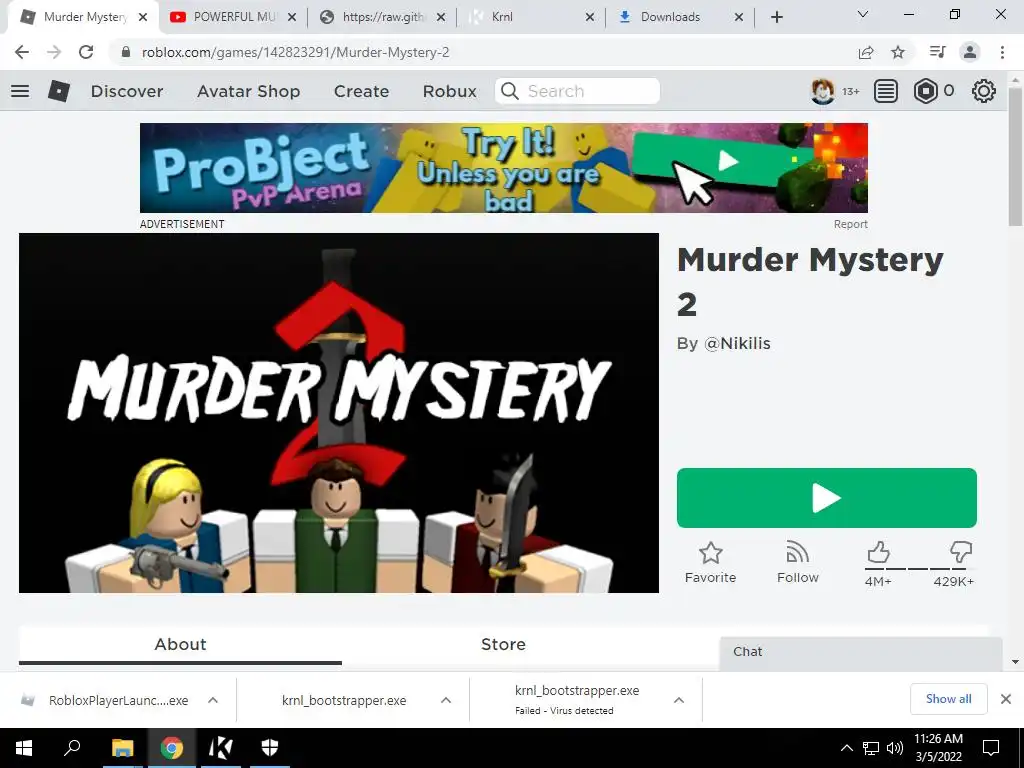Open Windows taskbar search
This screenshot has height=768, width=1024.
[x=72, y=748]
